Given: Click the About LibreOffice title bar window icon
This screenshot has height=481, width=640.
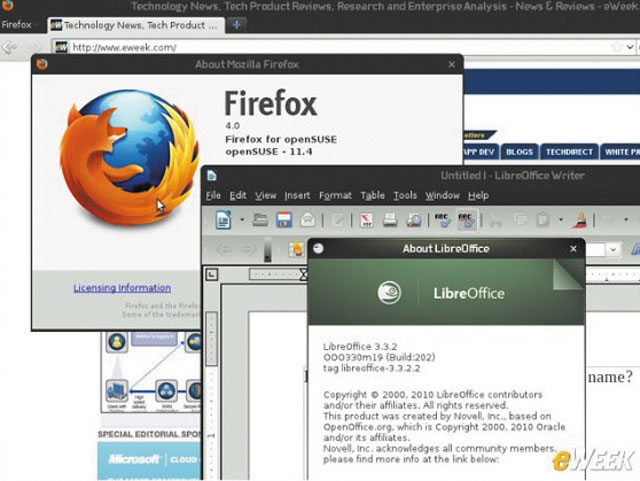Looking at the screenshot, I should (318, 248).
